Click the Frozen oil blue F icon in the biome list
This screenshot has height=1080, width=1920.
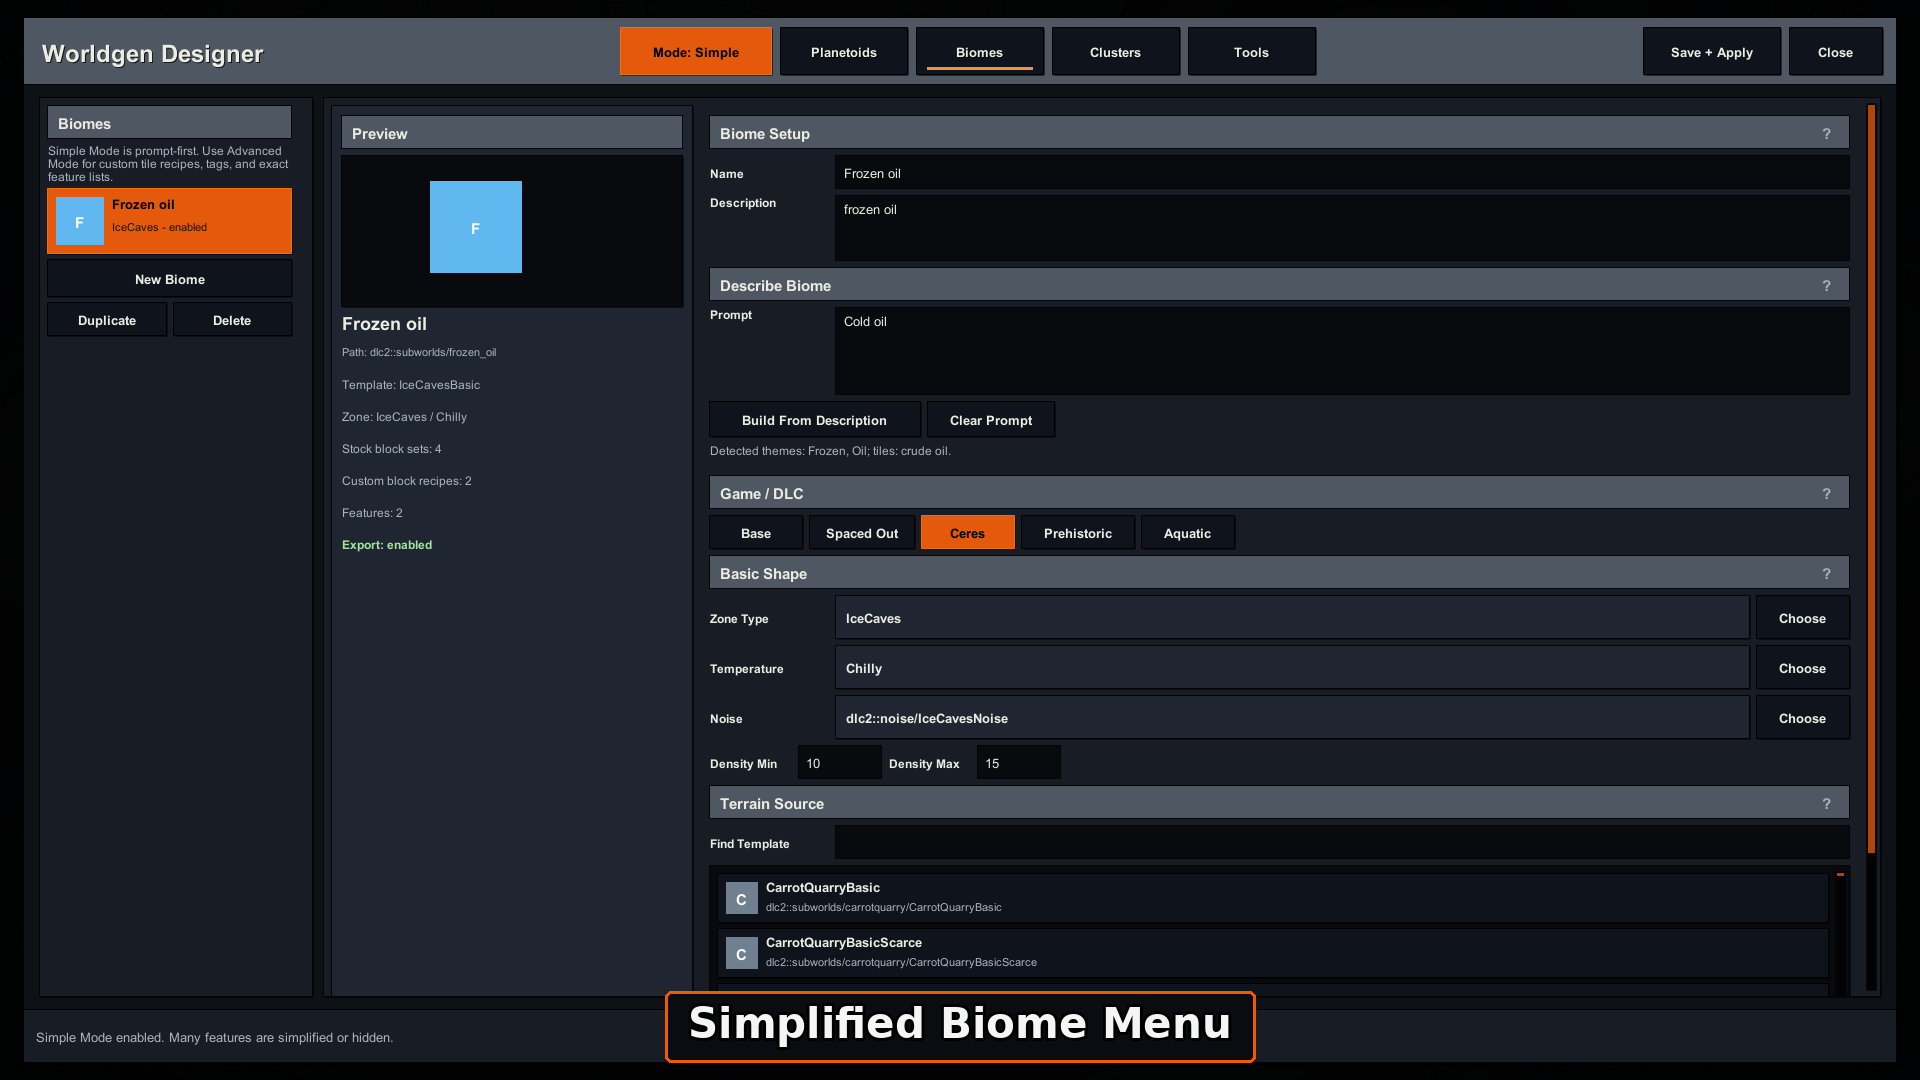point(80,221)
